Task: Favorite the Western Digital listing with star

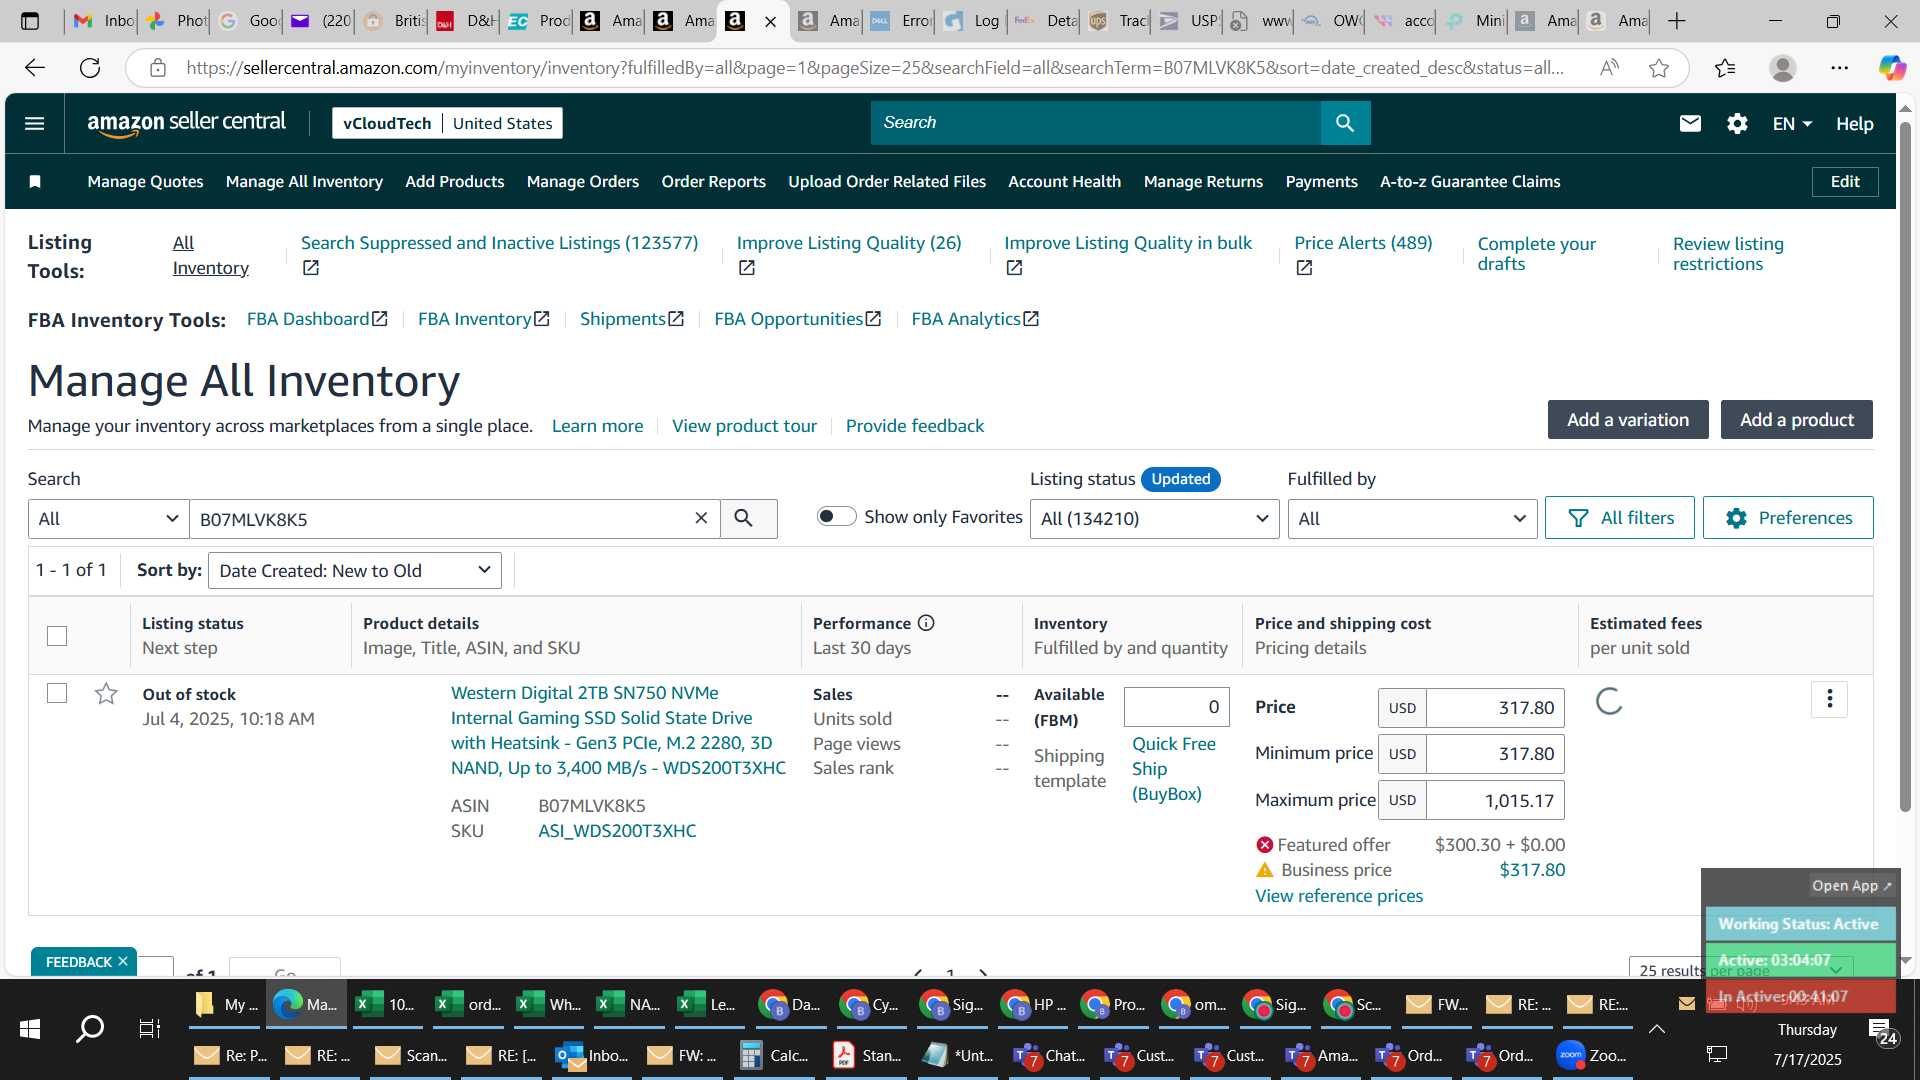Action: point(106,693)
